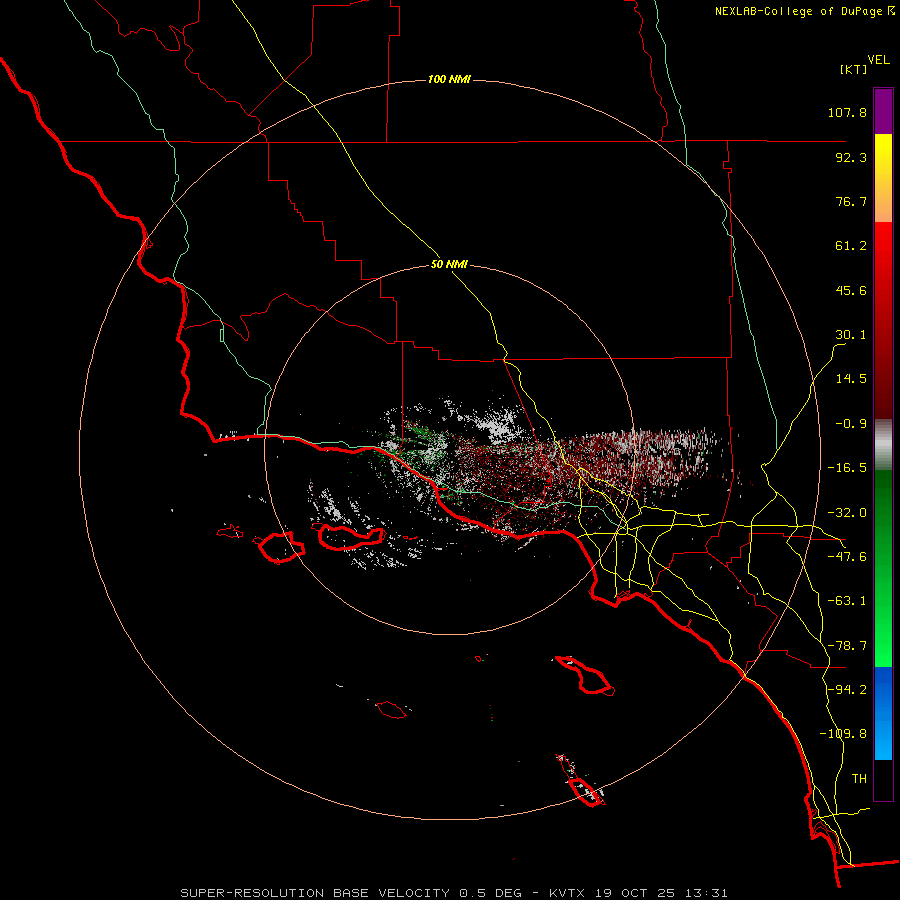The image size is (900, 900).
Task: Select the 76.7 legend value
Action: (851, 201)
